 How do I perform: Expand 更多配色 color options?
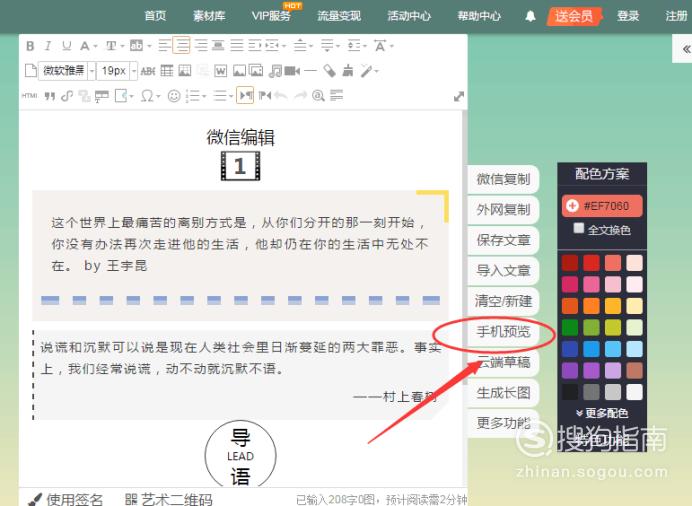602,413
